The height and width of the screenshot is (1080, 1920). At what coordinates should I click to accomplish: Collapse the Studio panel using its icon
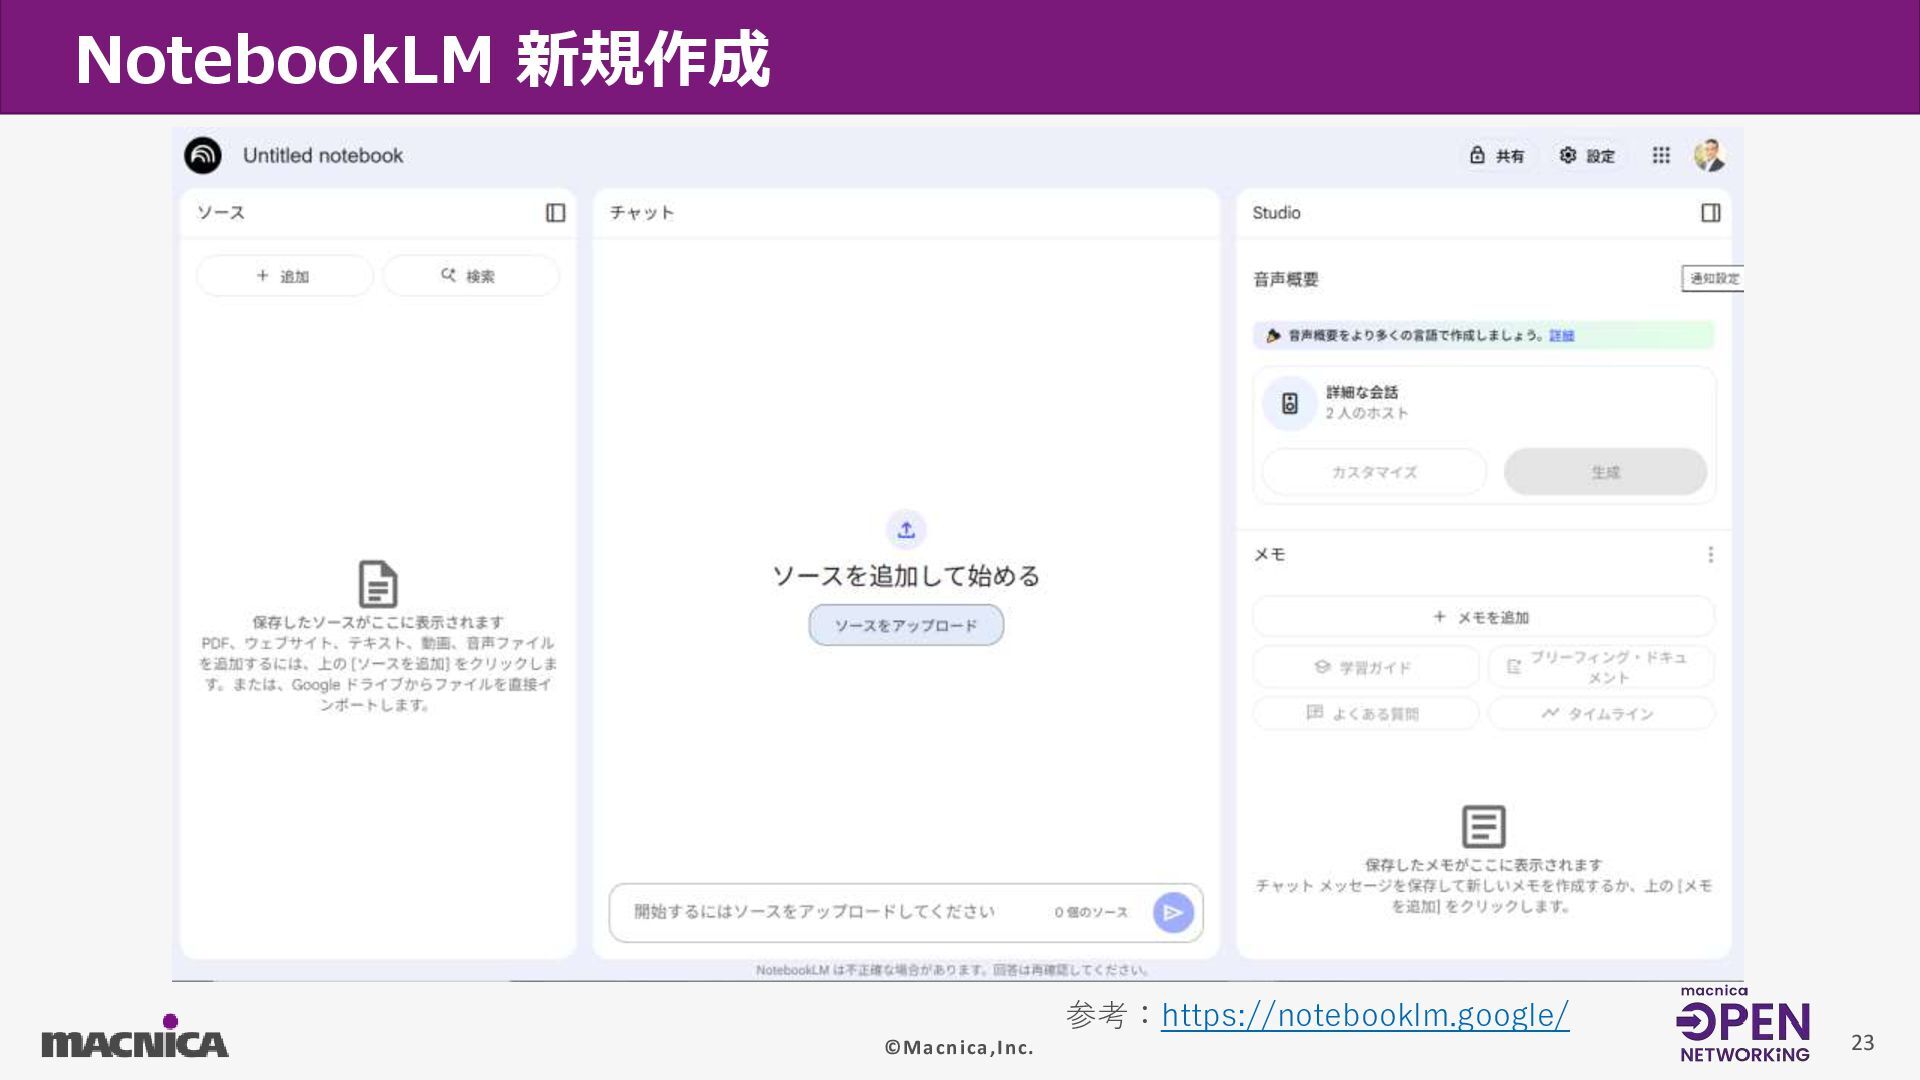point(1710,212)
